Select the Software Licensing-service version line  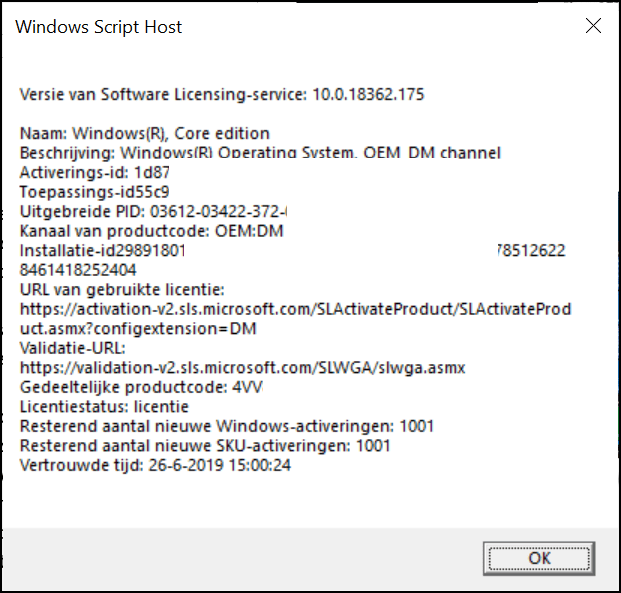pos(222,95)
